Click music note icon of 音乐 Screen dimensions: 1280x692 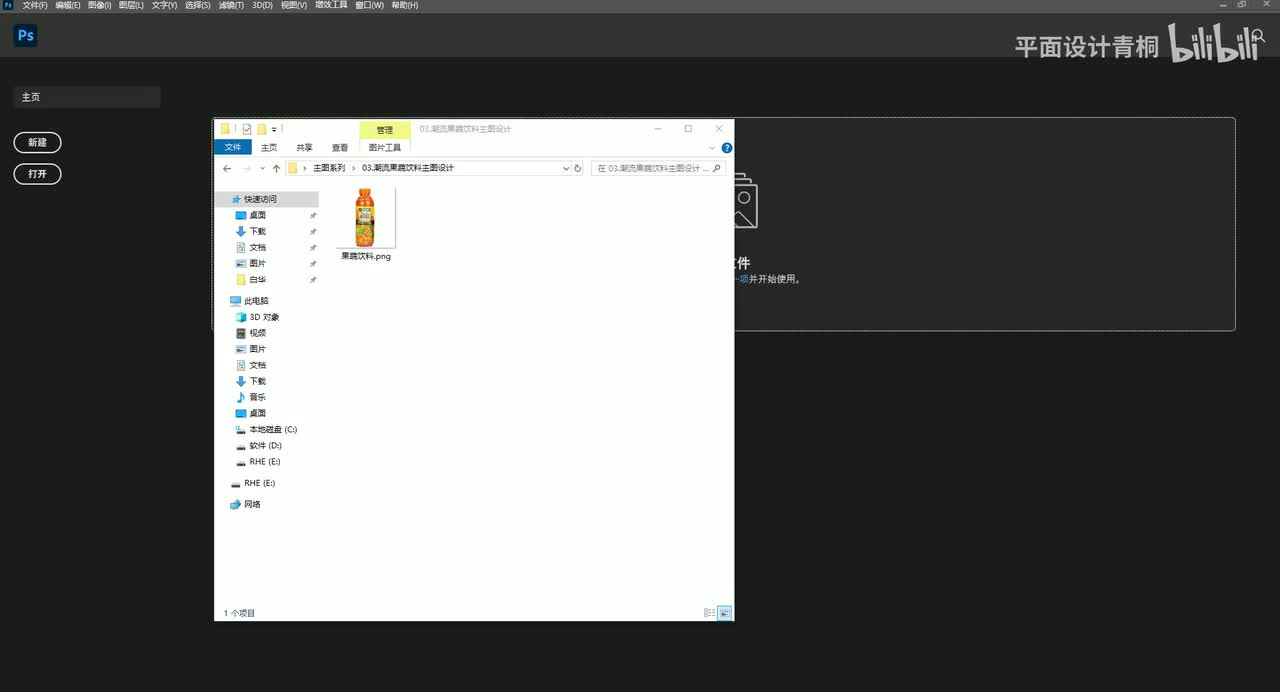click(241, 397)
